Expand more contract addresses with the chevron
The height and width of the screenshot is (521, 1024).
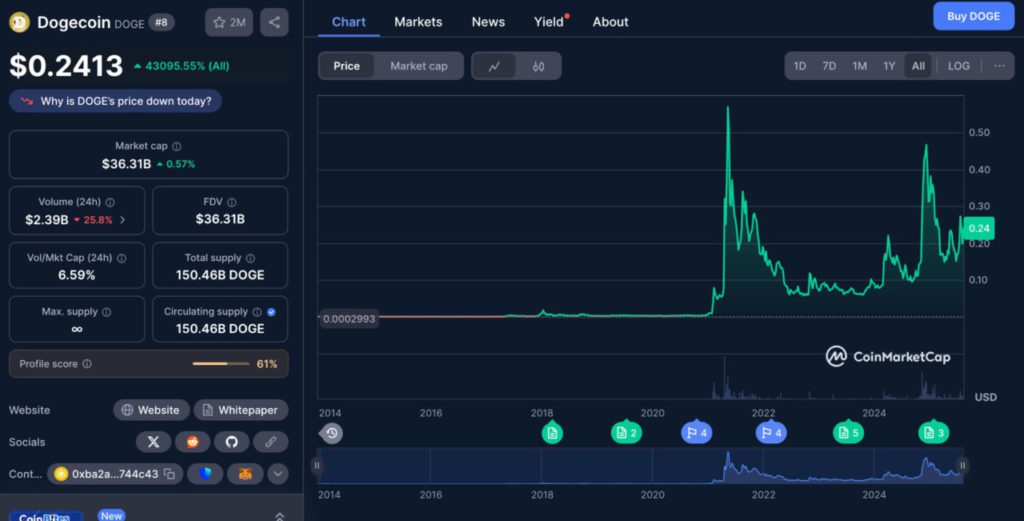click(x=278, y=474)
